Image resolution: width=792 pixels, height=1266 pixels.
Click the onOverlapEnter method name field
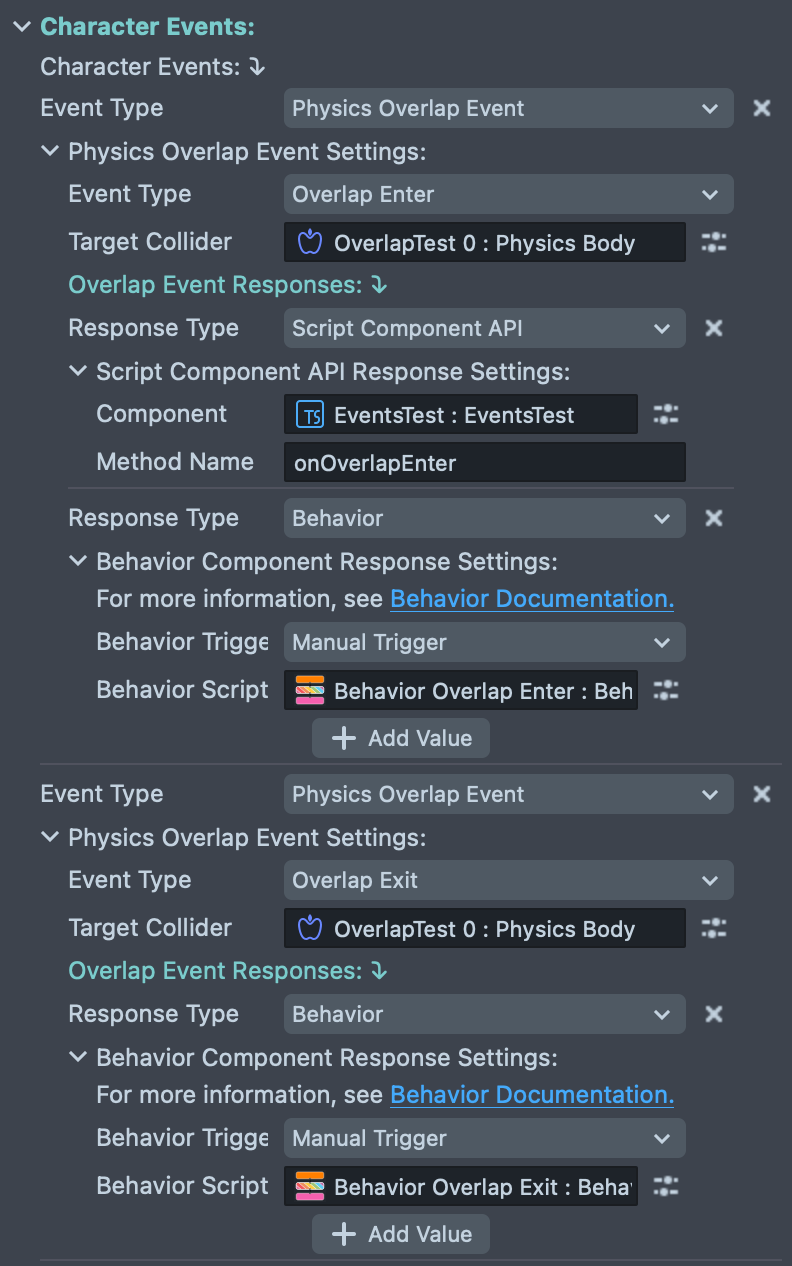(x=484, y=462)
